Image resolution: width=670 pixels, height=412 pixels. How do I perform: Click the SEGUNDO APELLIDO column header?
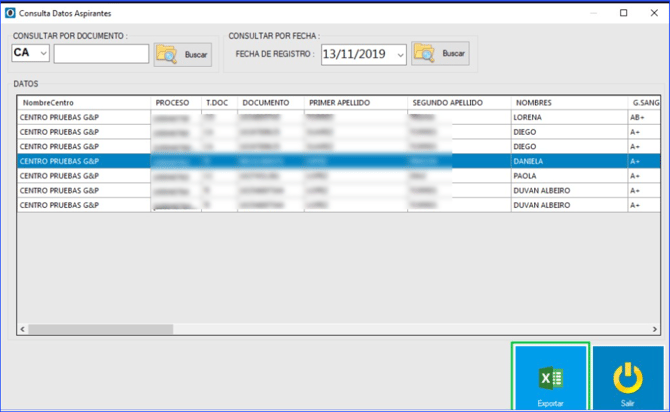click(x=459, y=103)
